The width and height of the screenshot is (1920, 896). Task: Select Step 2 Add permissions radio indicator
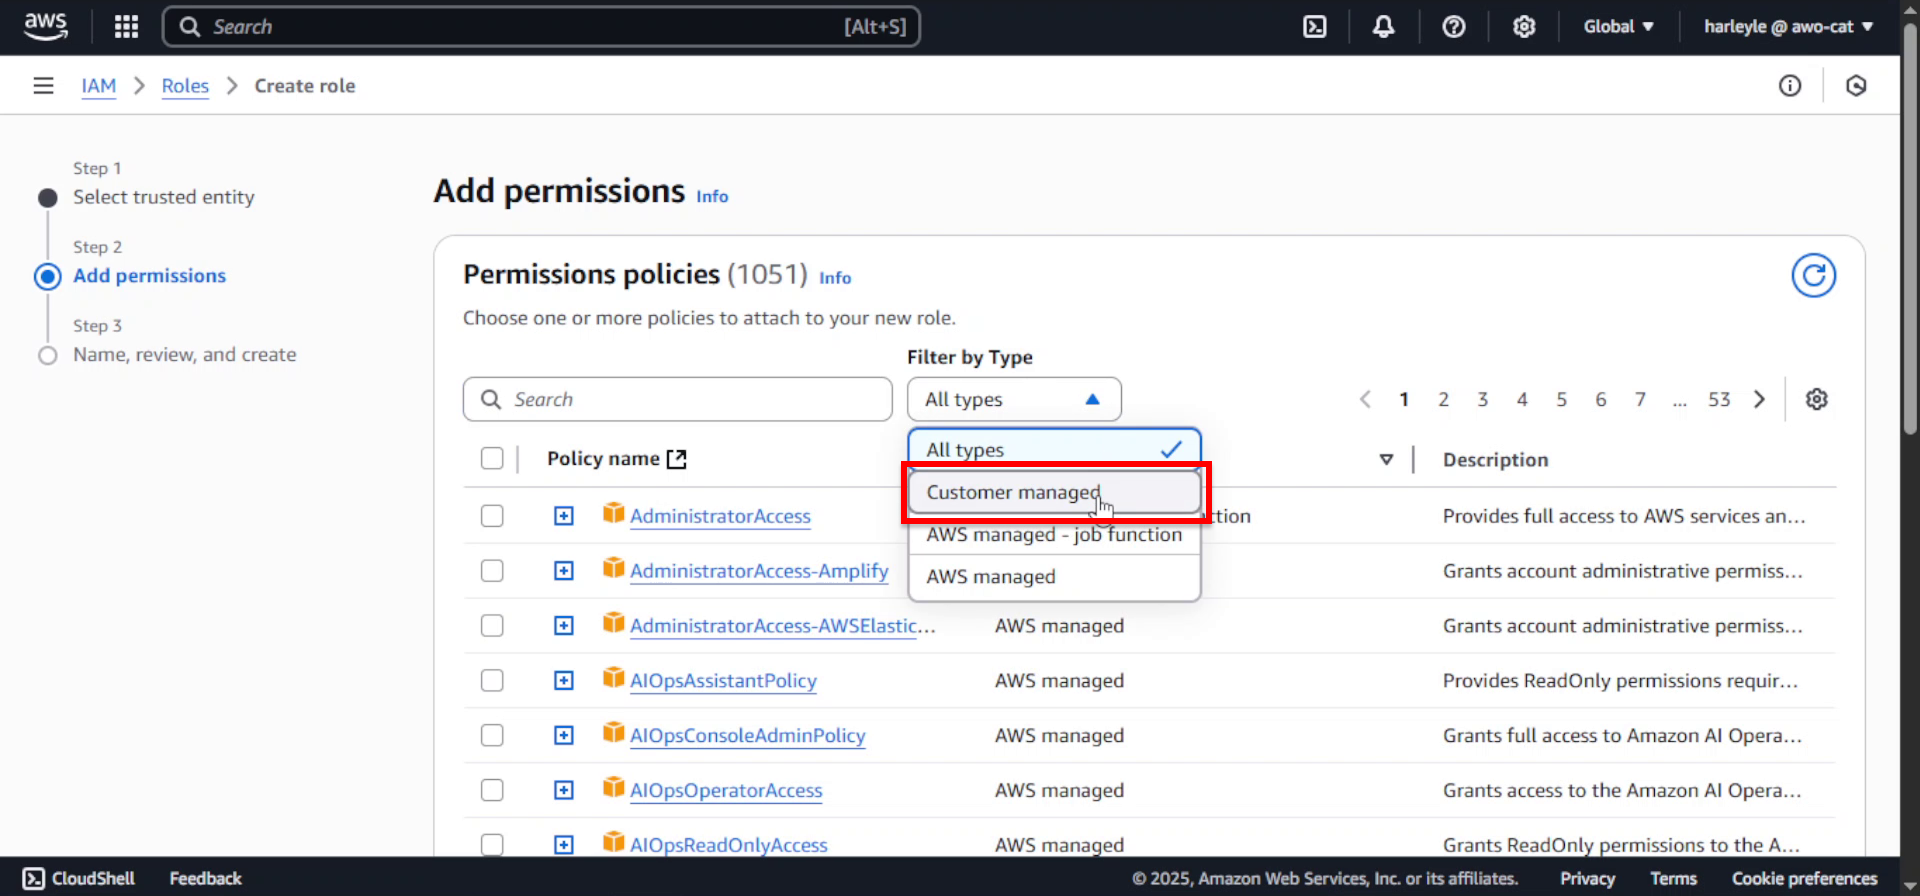point(48,276)
